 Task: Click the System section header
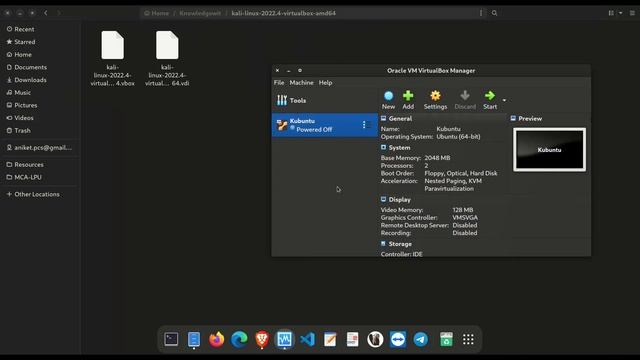coord(400,147)
